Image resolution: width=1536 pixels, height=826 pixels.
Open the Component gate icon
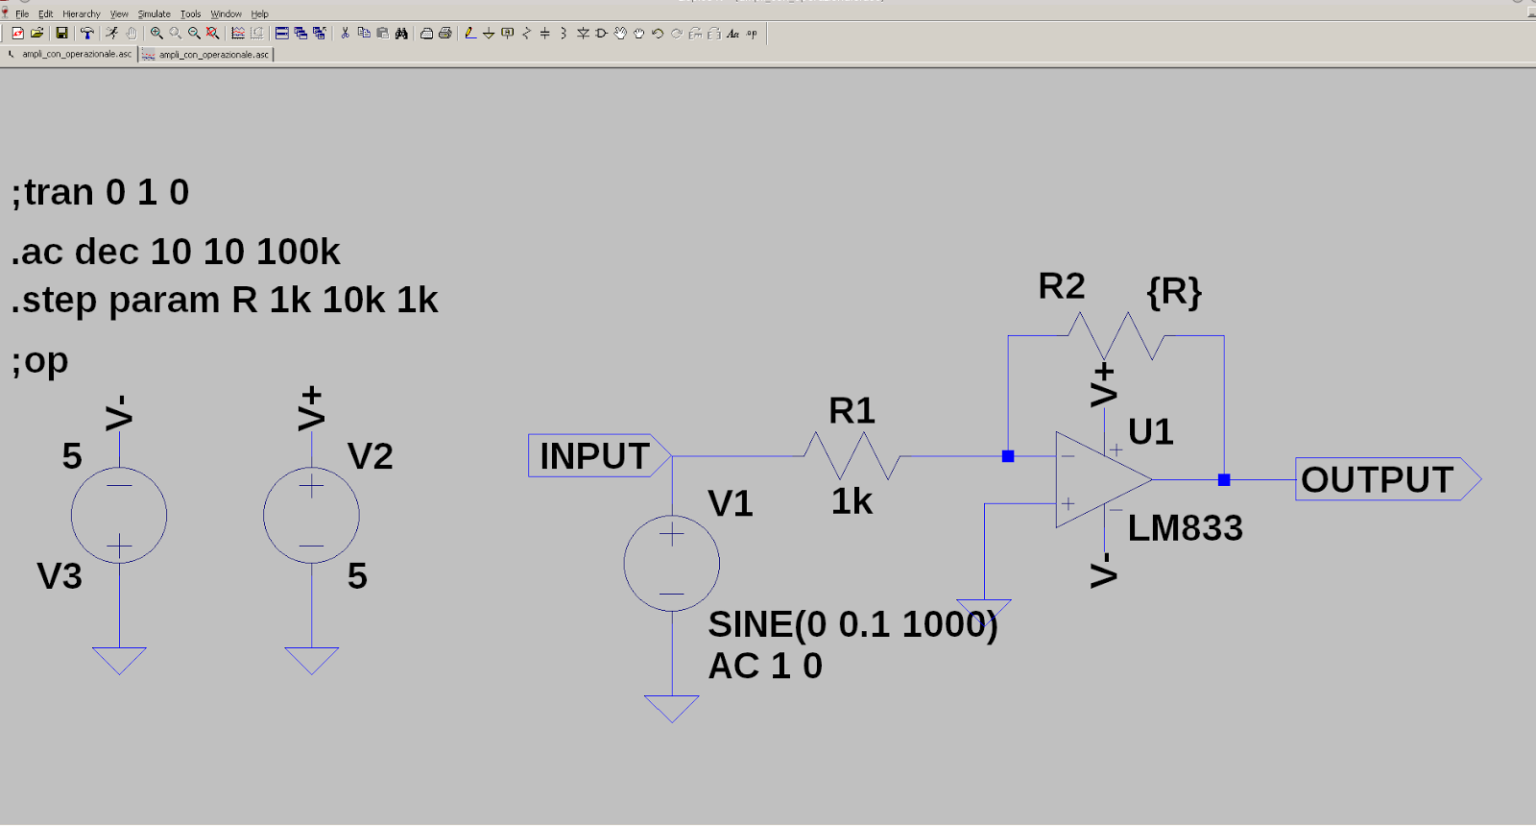[601, 33]
